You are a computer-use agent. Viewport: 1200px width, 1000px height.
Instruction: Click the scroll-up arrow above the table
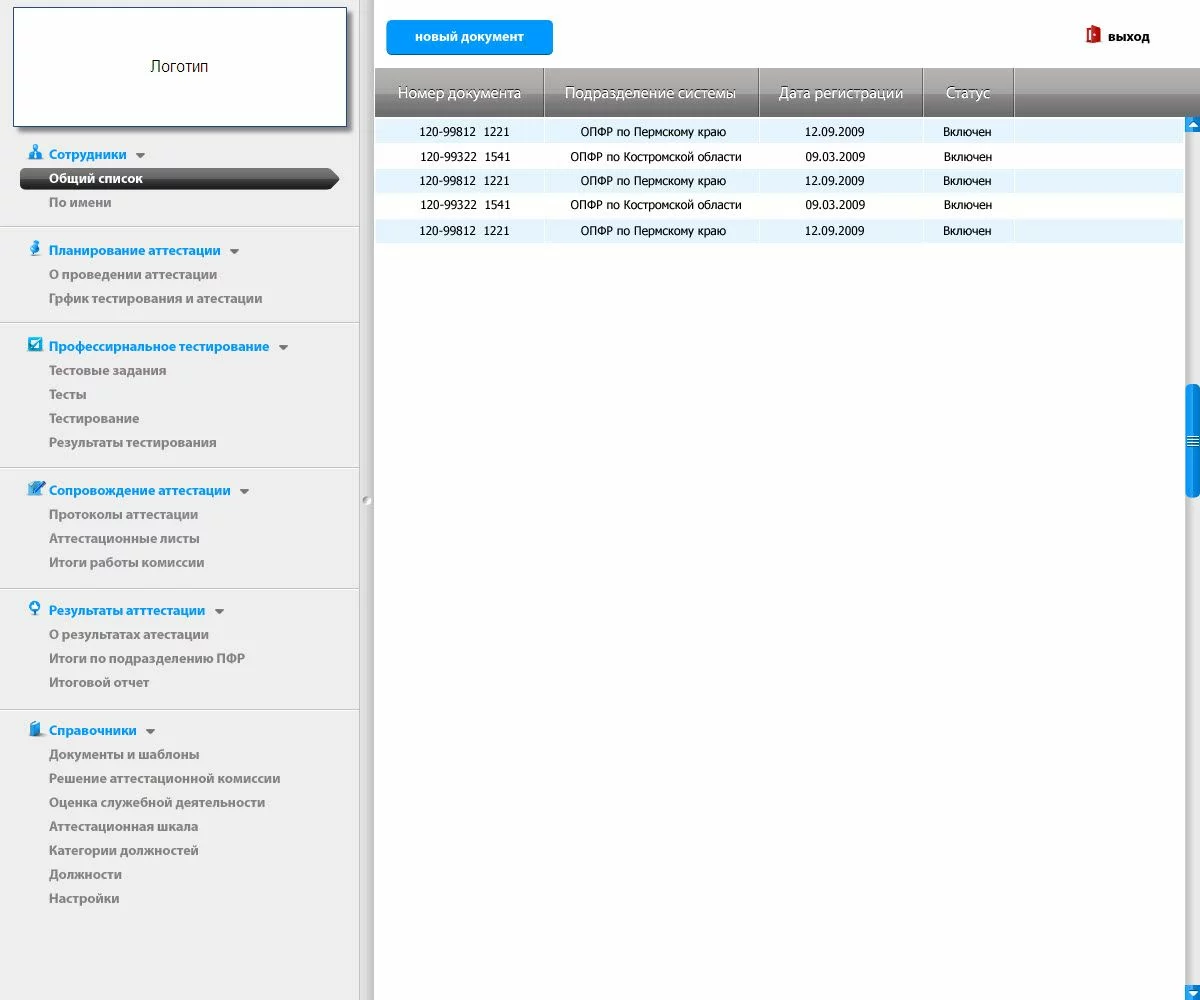(x=1192, y=125)
